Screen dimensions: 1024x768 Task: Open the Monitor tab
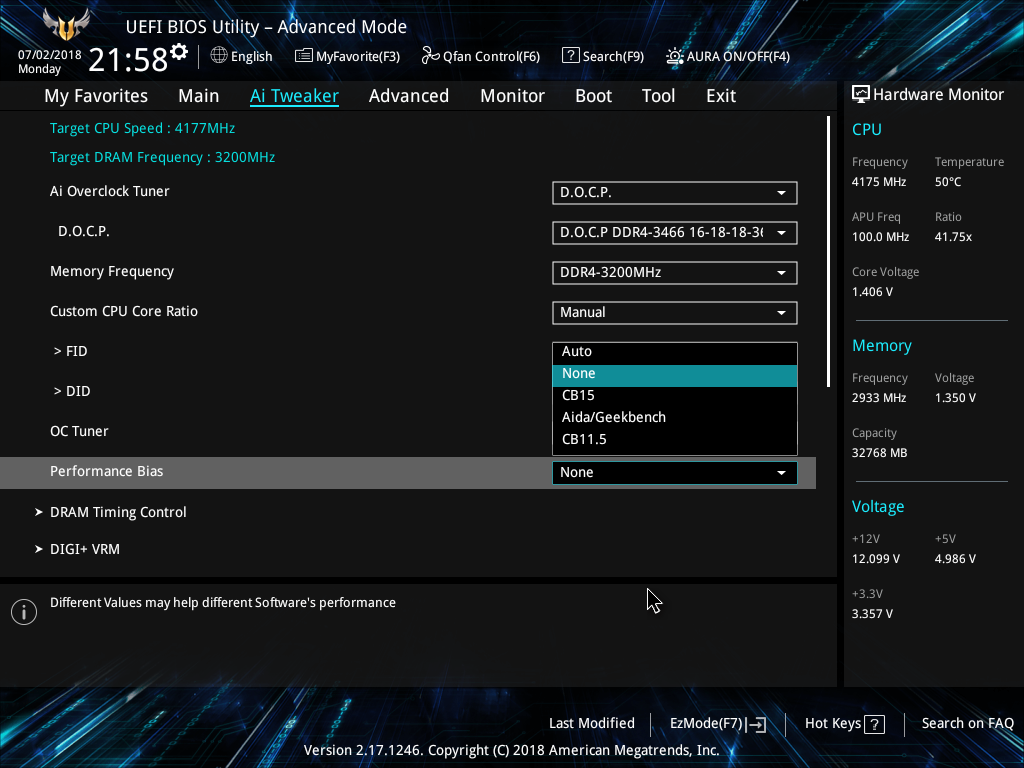[513, 96]
